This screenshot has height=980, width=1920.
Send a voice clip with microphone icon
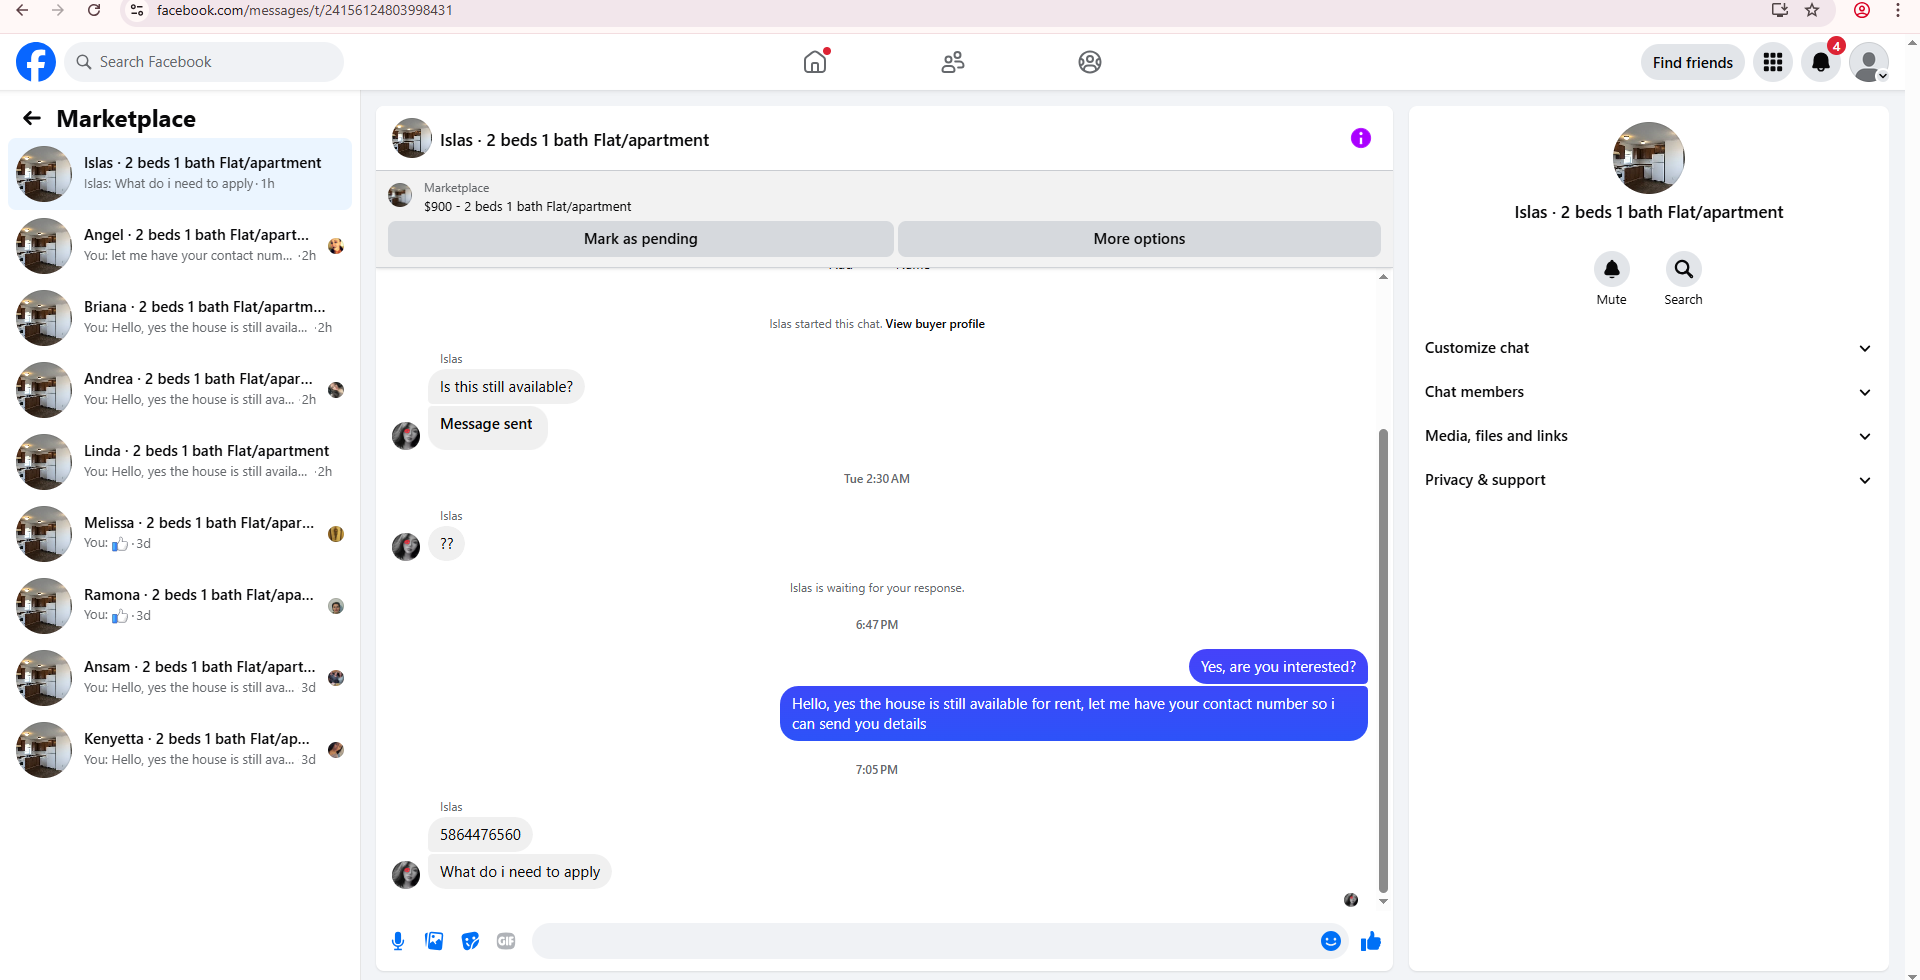click(x=398, y=941)
